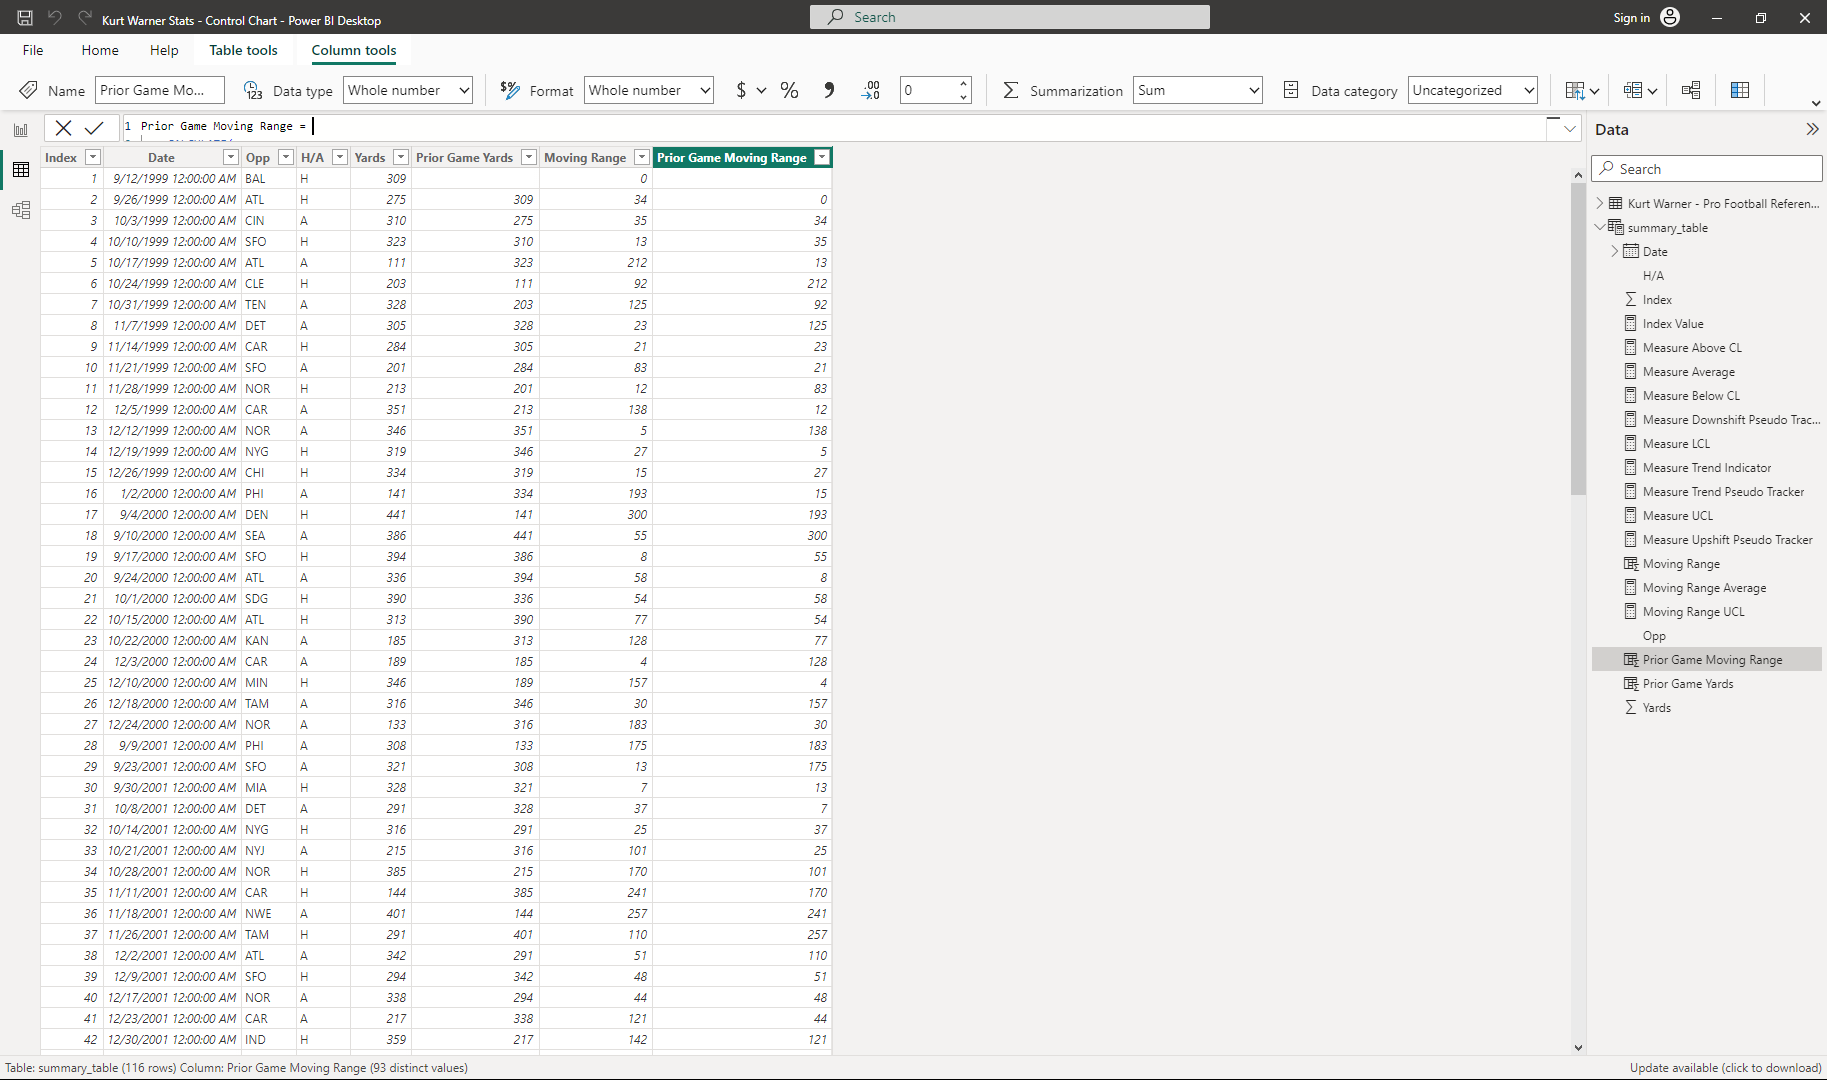Expand the Date hierarchy field

1615,251
